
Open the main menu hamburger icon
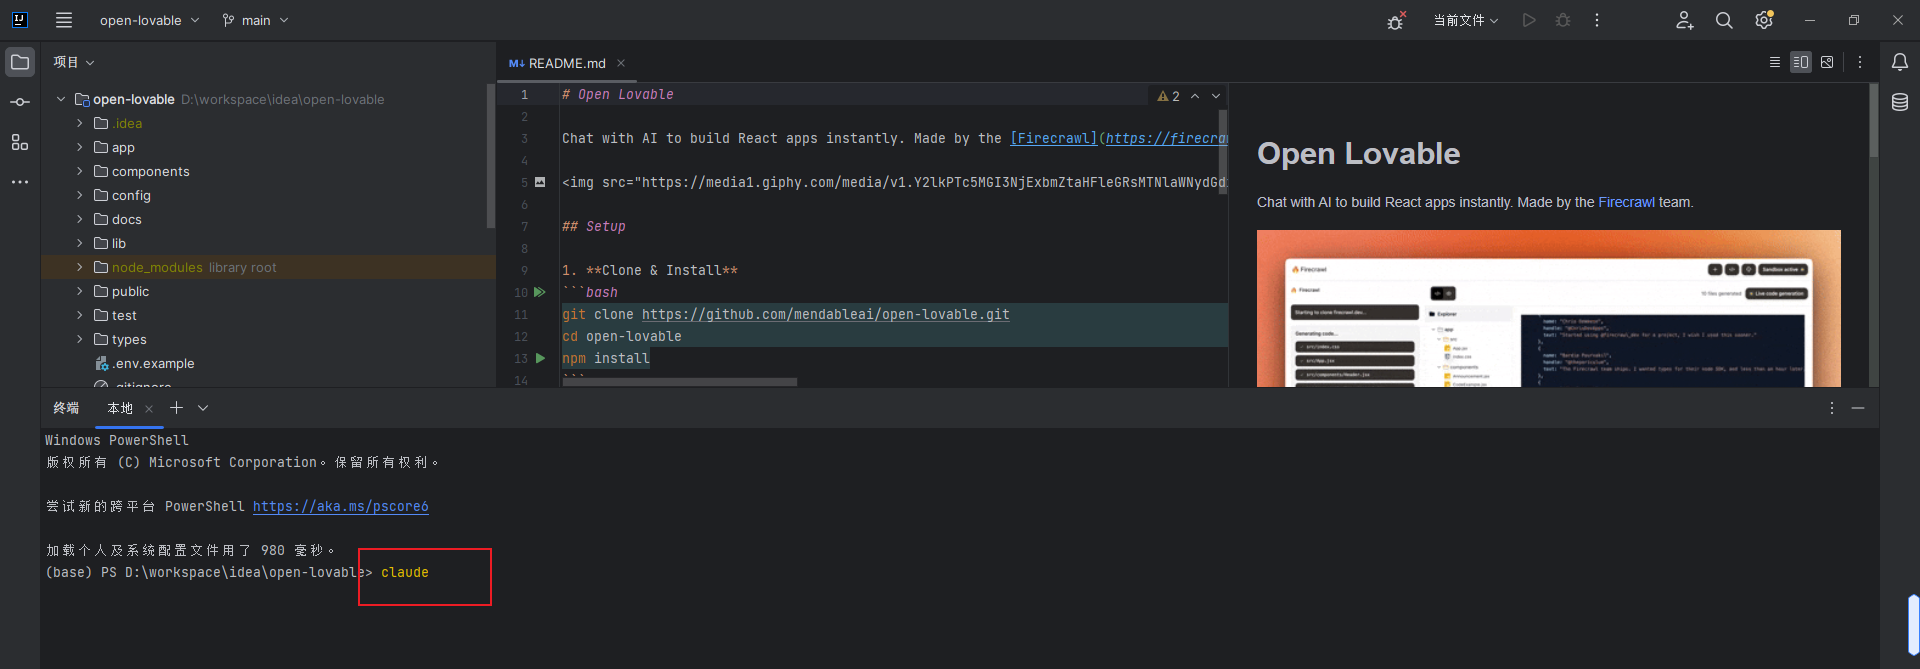pos(64,20)
